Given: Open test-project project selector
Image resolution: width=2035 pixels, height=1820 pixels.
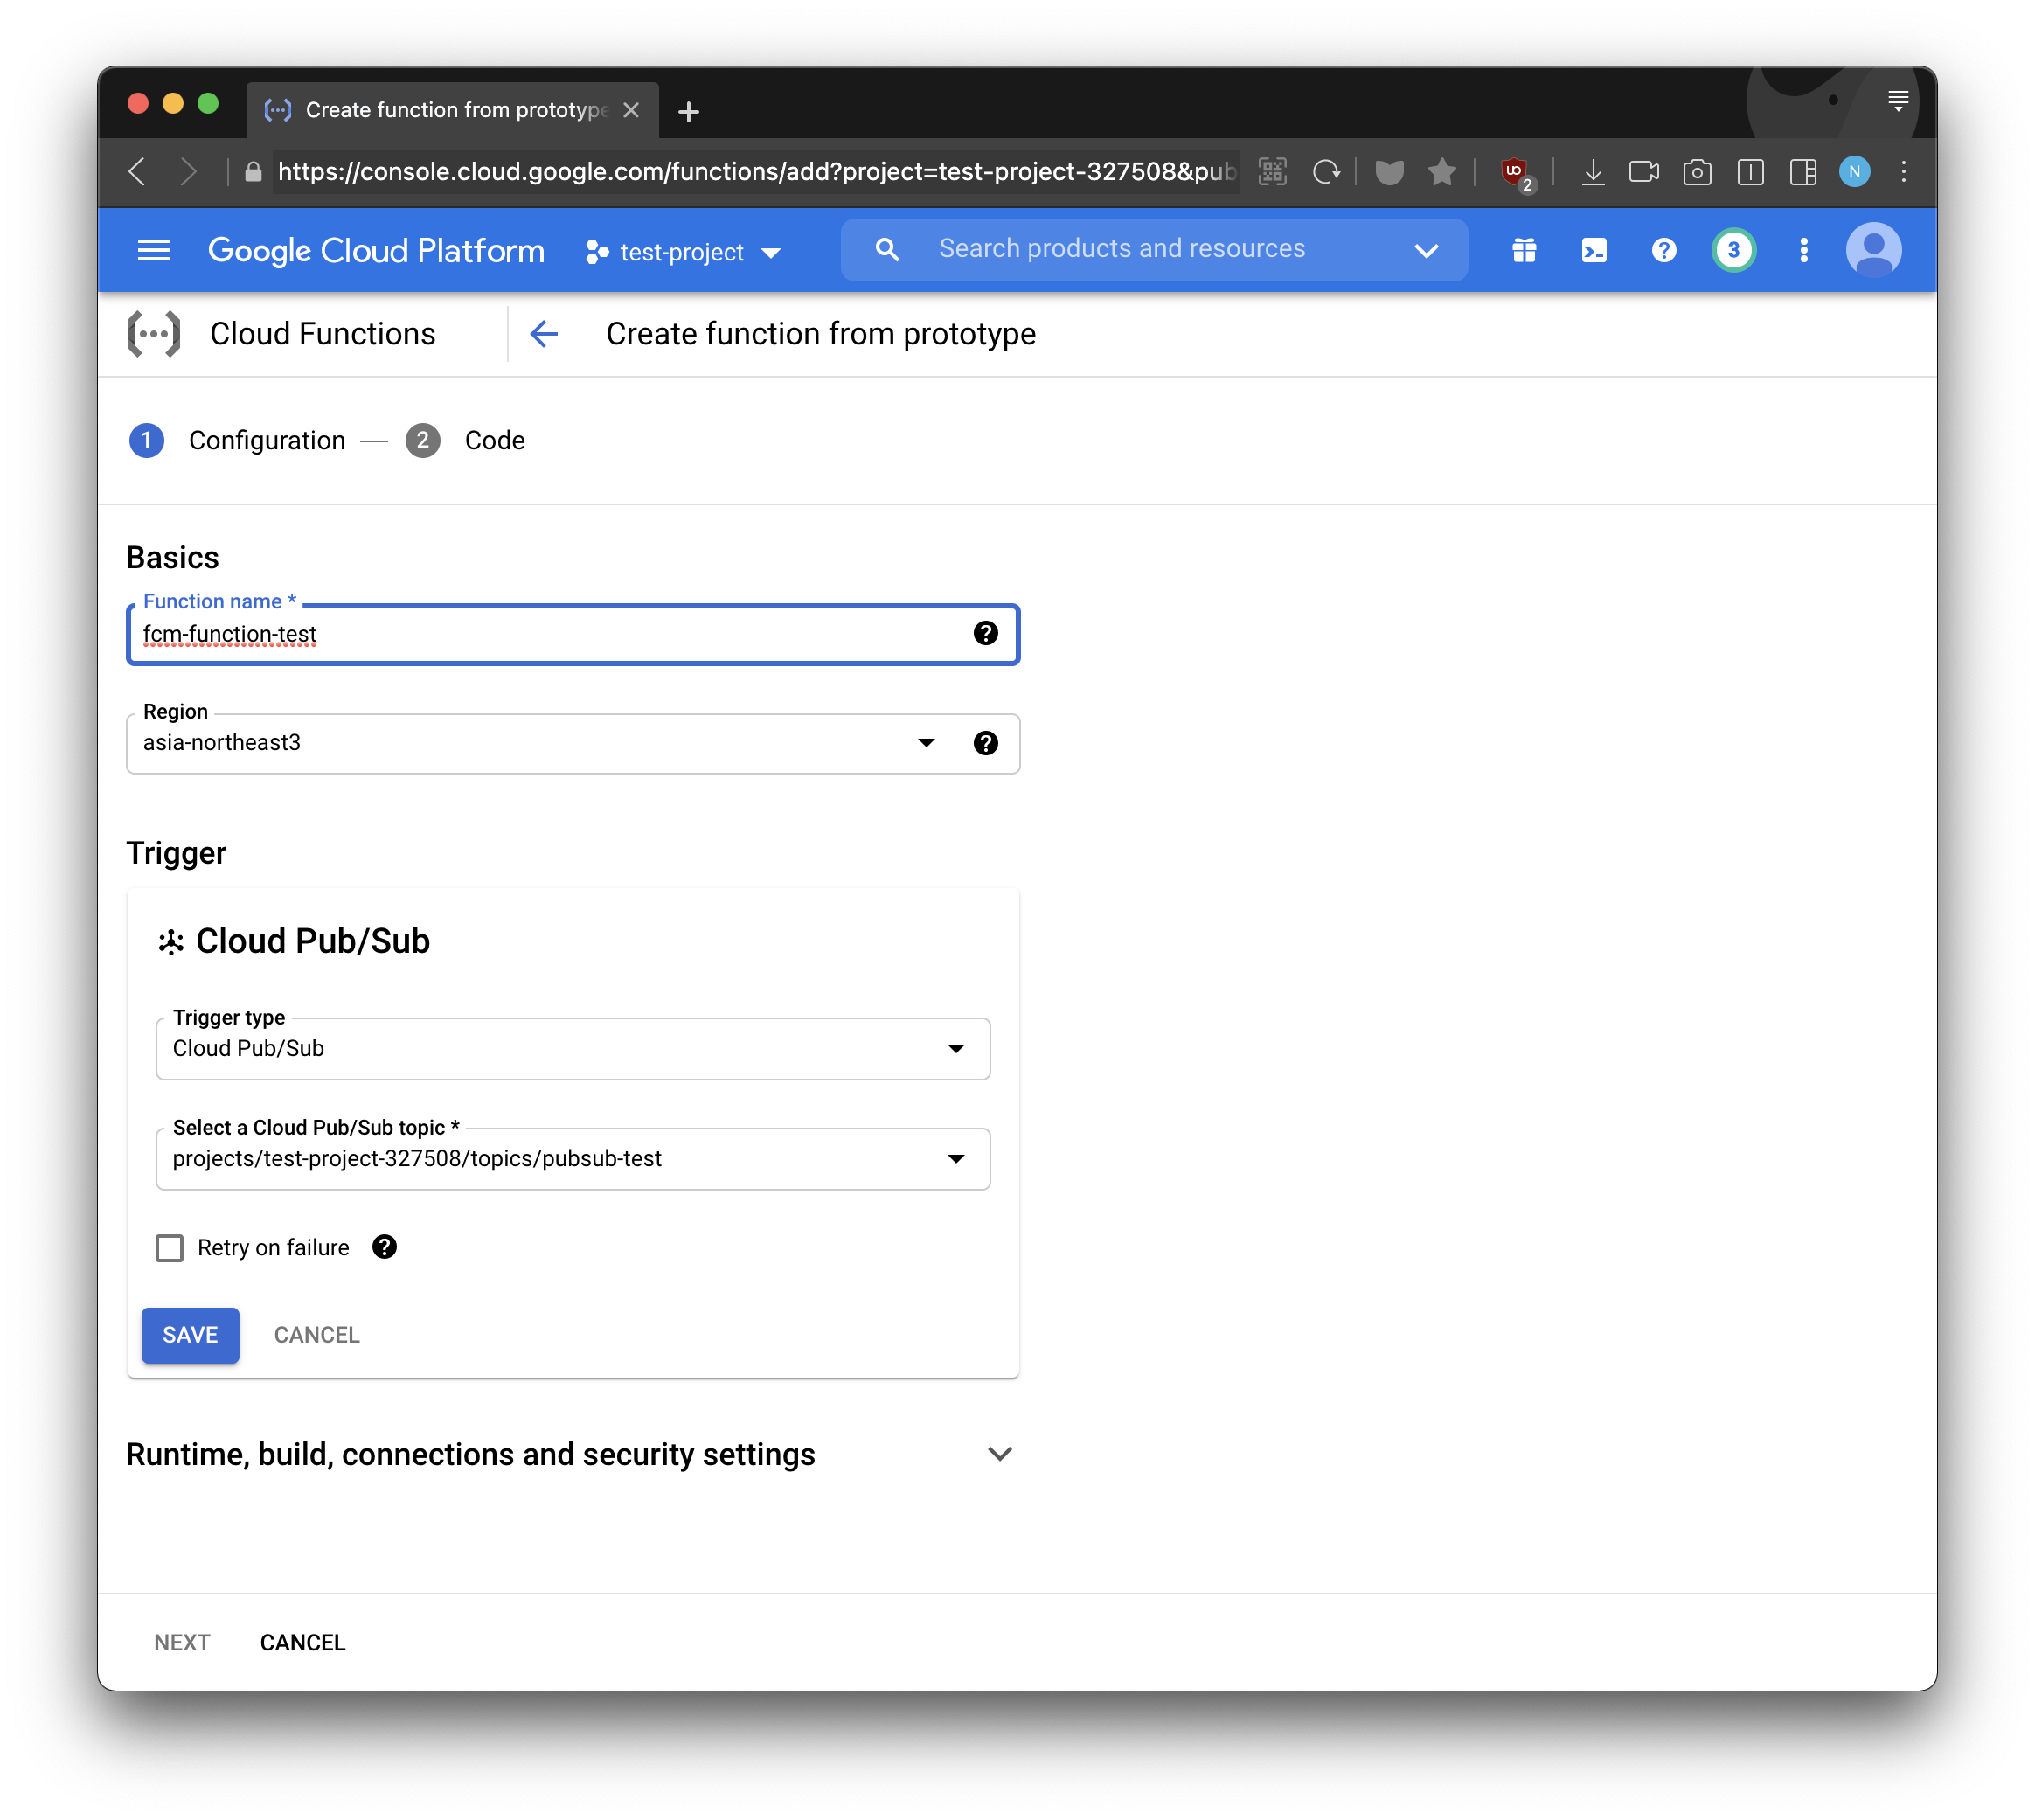Looking at the screenshot, I should 682,252.
